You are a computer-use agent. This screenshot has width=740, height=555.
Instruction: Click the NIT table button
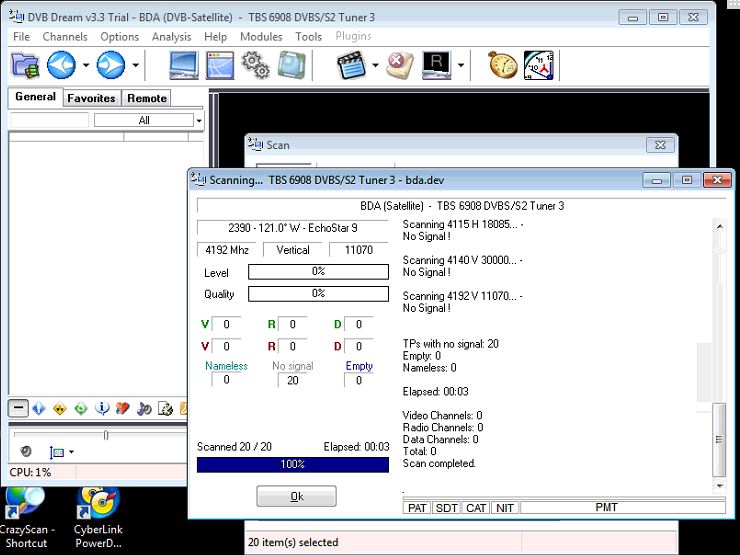pyautogui.click(x=505, y=508)
